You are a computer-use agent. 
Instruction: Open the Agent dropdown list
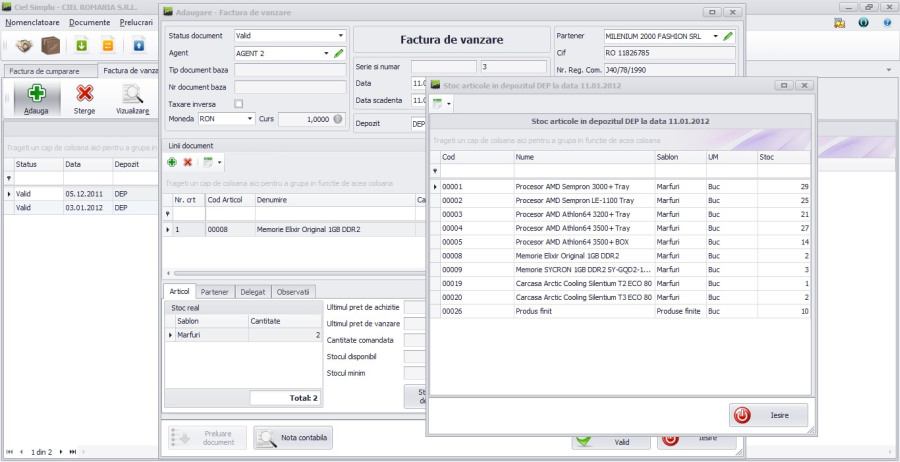(326, 53)
